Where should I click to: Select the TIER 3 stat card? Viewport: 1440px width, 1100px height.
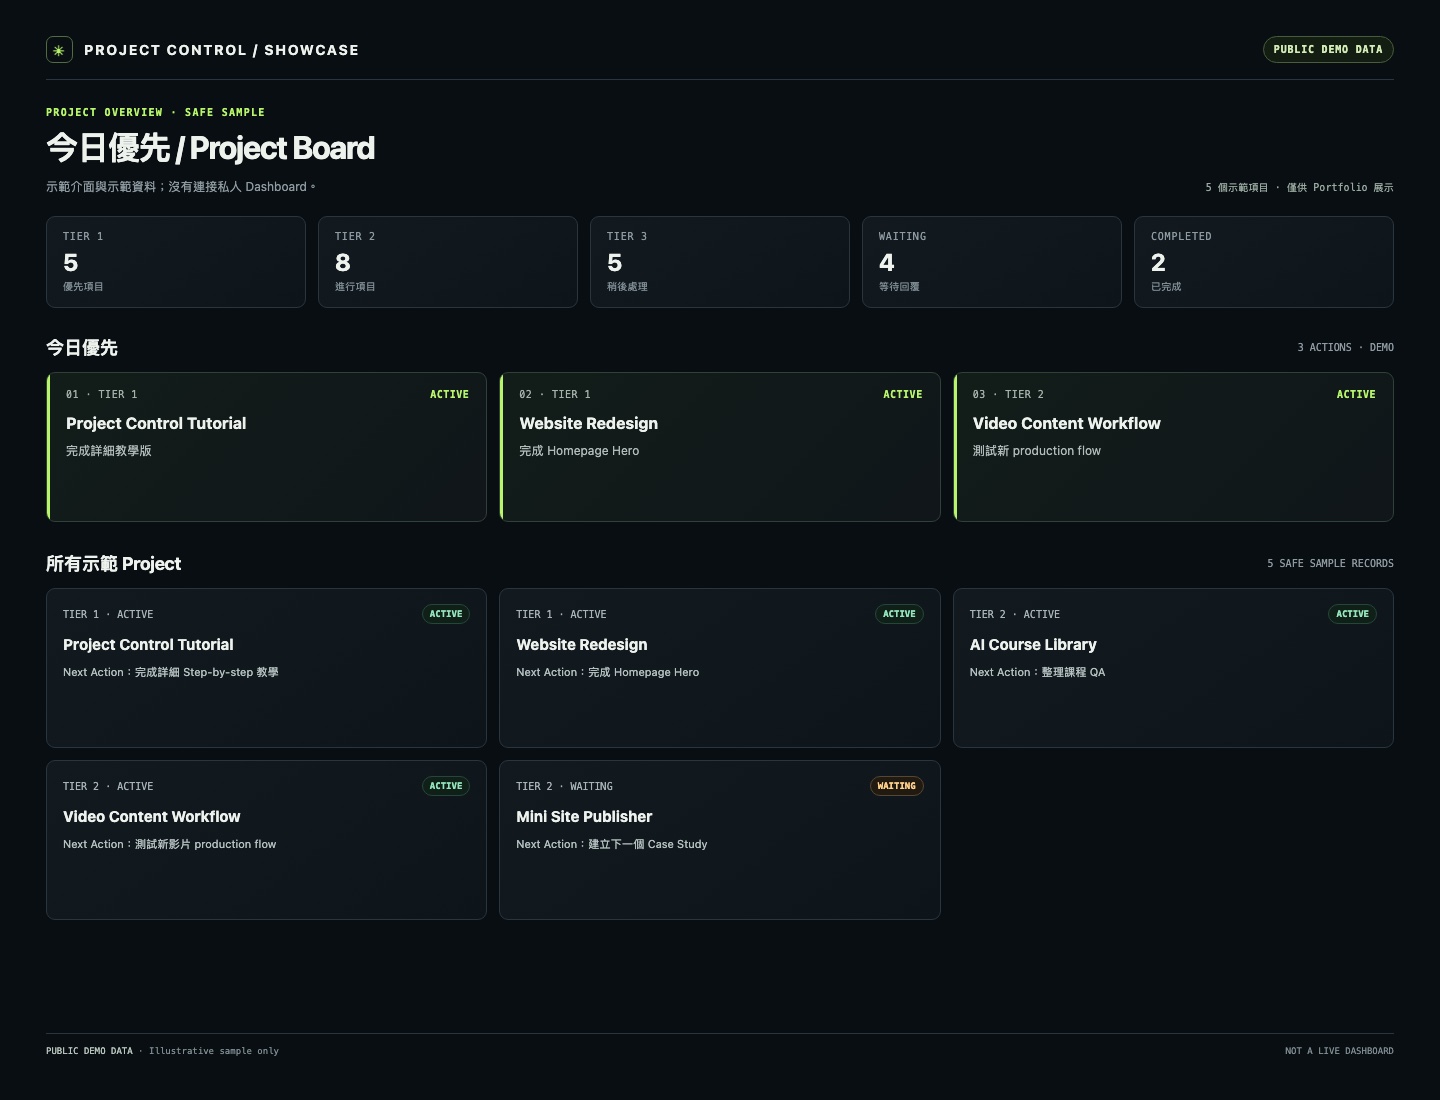coord(720,262)
